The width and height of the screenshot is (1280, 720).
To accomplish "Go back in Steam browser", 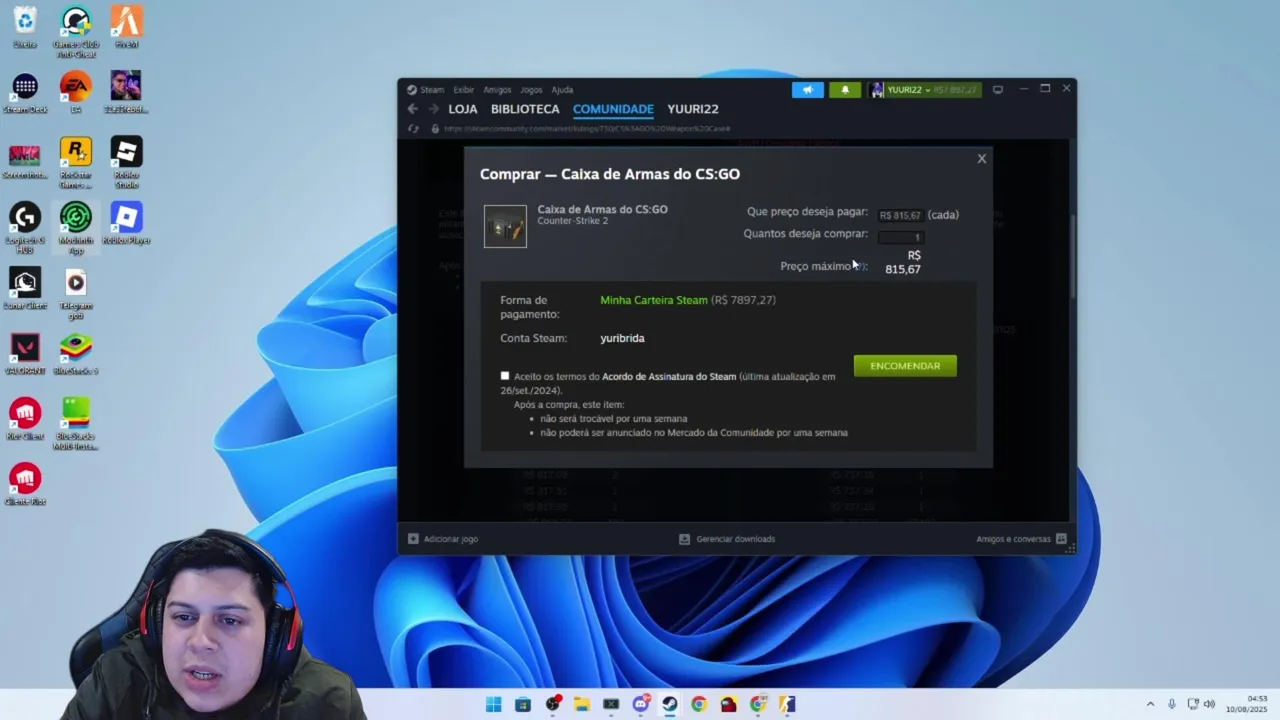I will coord(412,109).
